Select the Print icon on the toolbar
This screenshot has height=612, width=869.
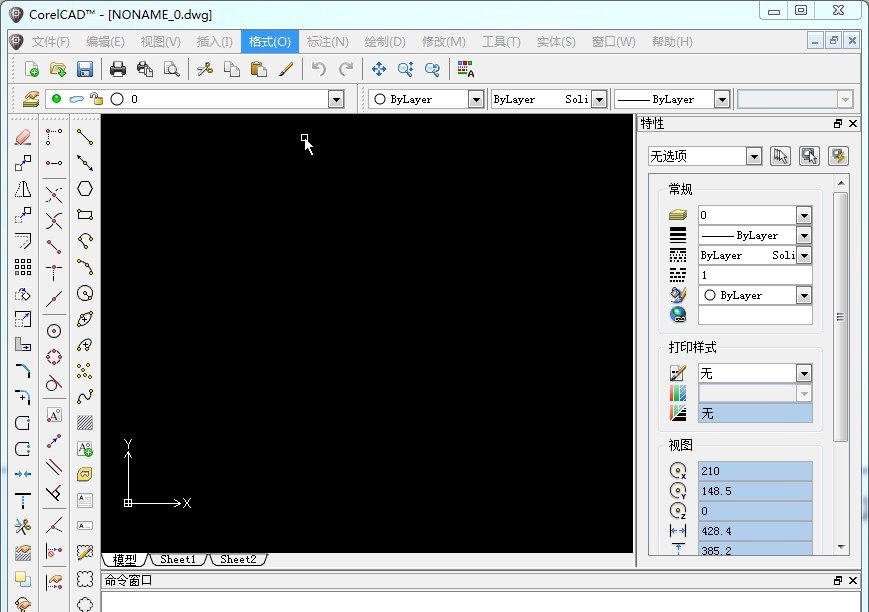[117, 69]
